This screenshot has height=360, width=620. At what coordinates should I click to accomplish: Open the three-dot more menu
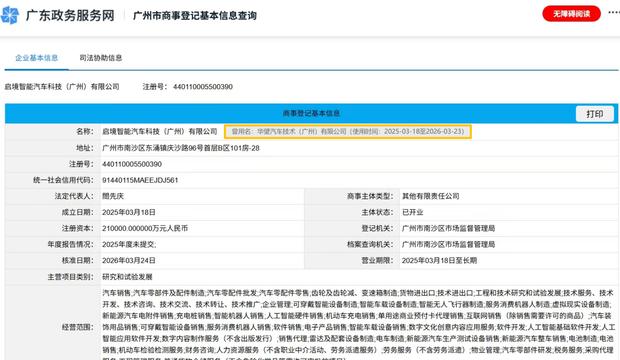[x=614, y=12]
